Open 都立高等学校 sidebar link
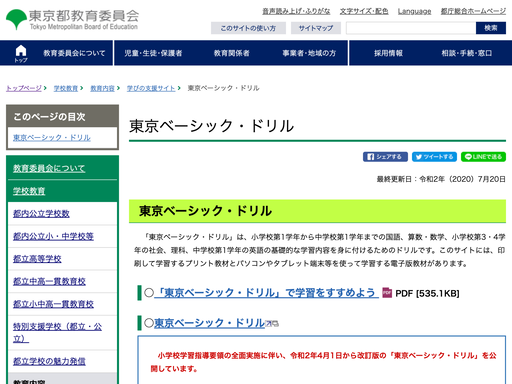Image resolution: width=512 pixels, height=384 pixels. (x=37, y=259)
